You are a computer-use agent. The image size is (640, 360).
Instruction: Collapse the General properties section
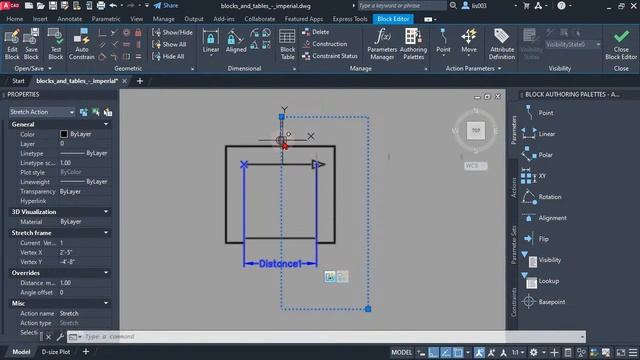(106, 124)
